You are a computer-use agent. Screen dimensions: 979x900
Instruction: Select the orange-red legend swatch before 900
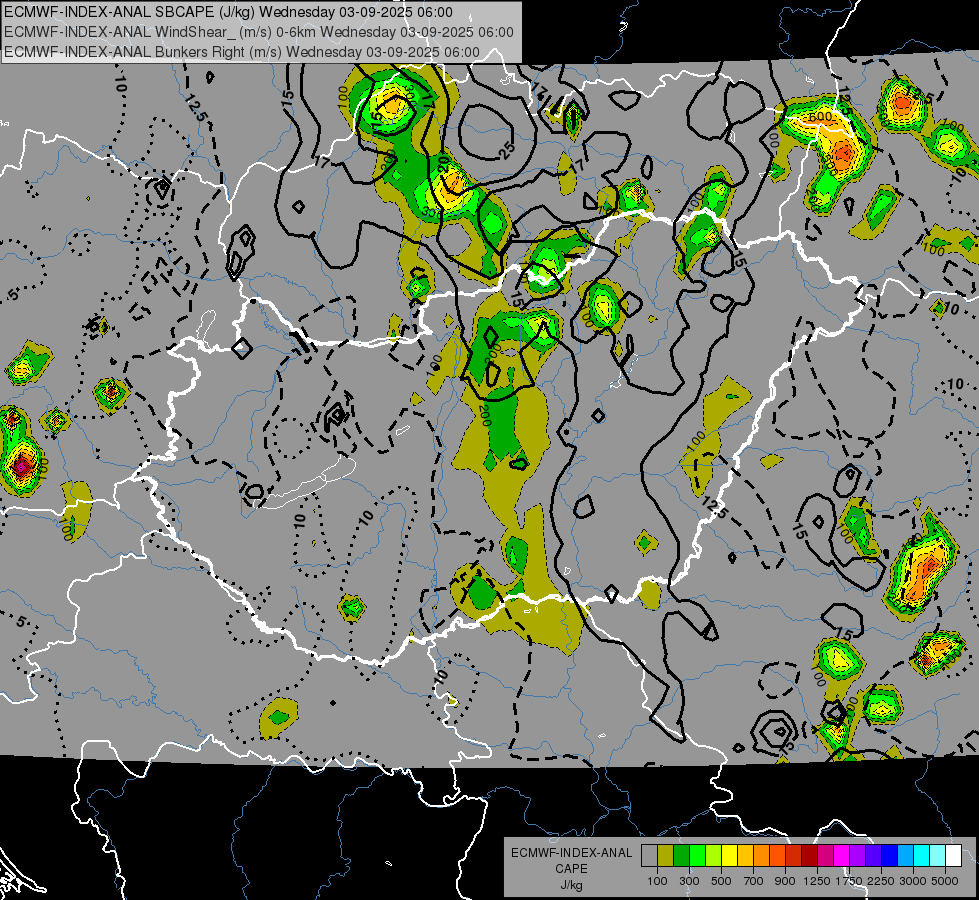point(777,855)
